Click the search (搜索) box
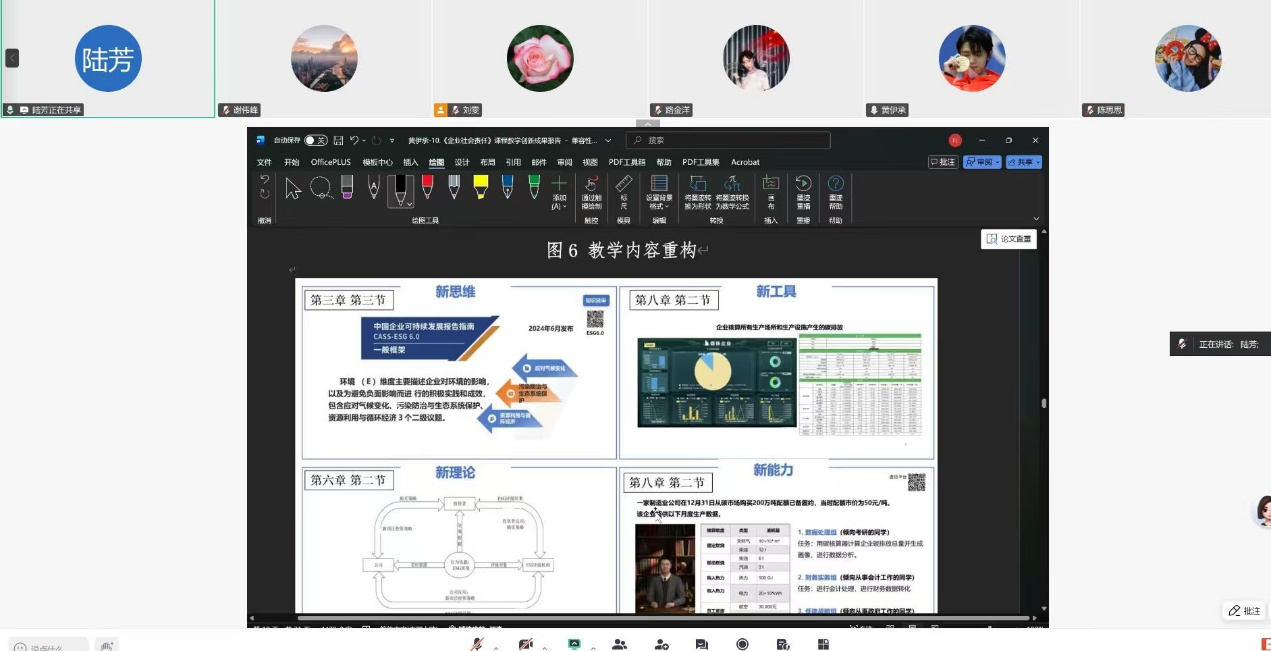The width and height of the screenshot is (1271, 651). point(730,140)
